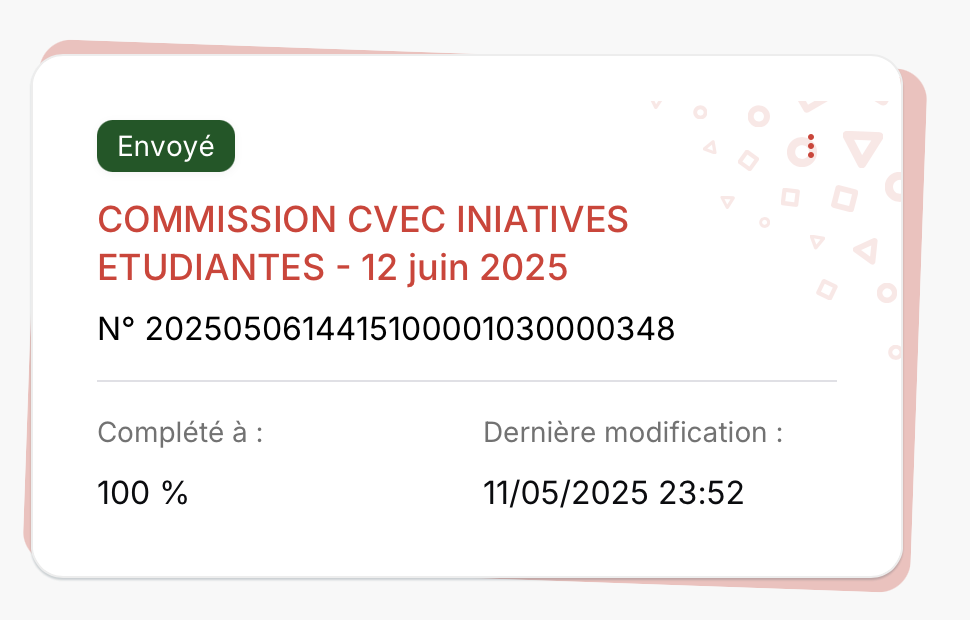Open the three-dot options menu
970x620 pixels.
click(x=811, y=146)
